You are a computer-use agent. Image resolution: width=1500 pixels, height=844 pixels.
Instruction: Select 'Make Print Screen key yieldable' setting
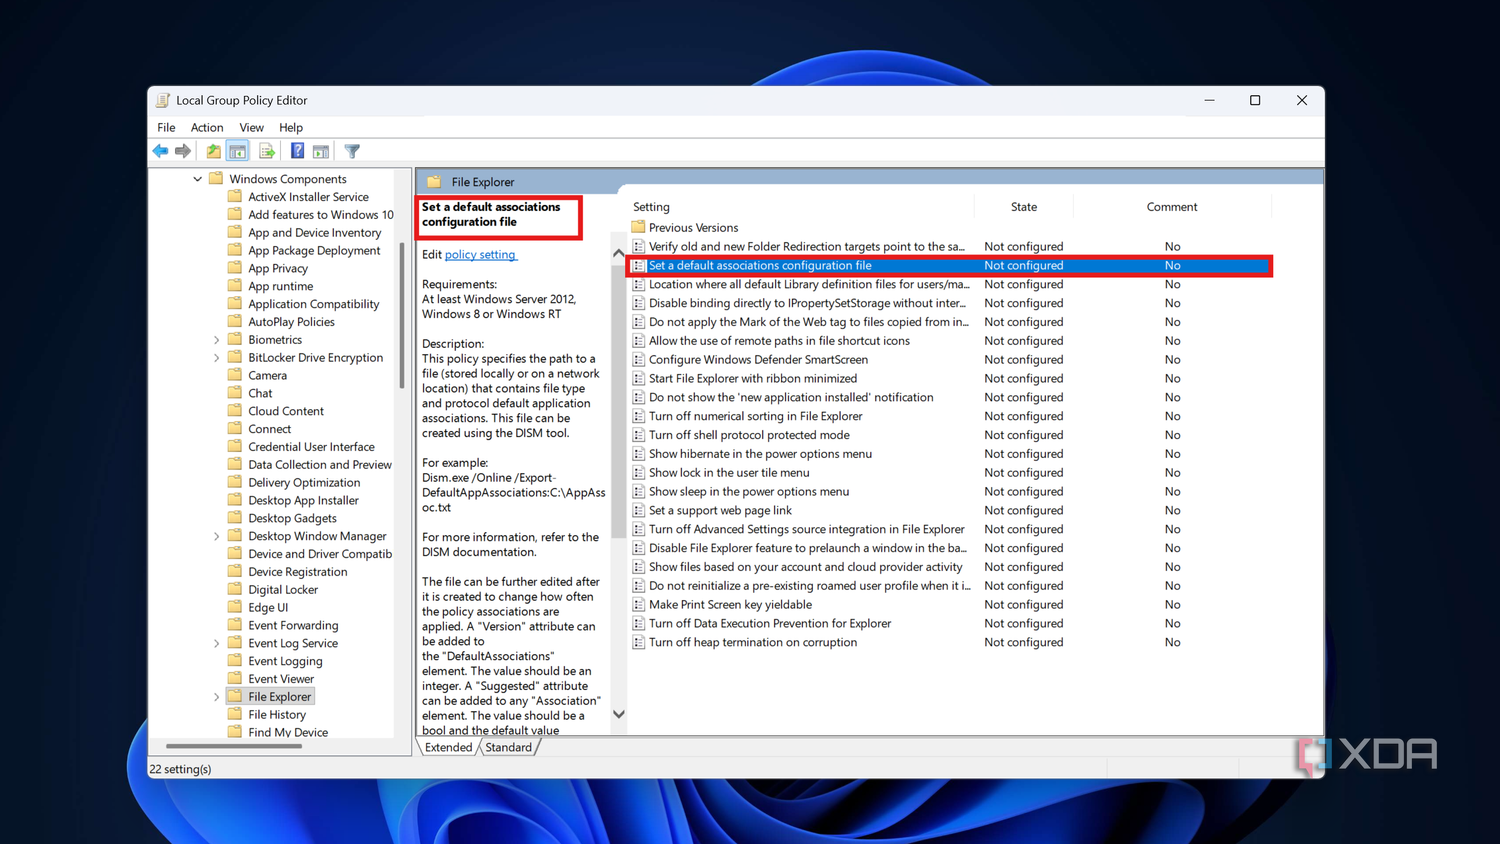pyautogui.click(x=730, y=604)
